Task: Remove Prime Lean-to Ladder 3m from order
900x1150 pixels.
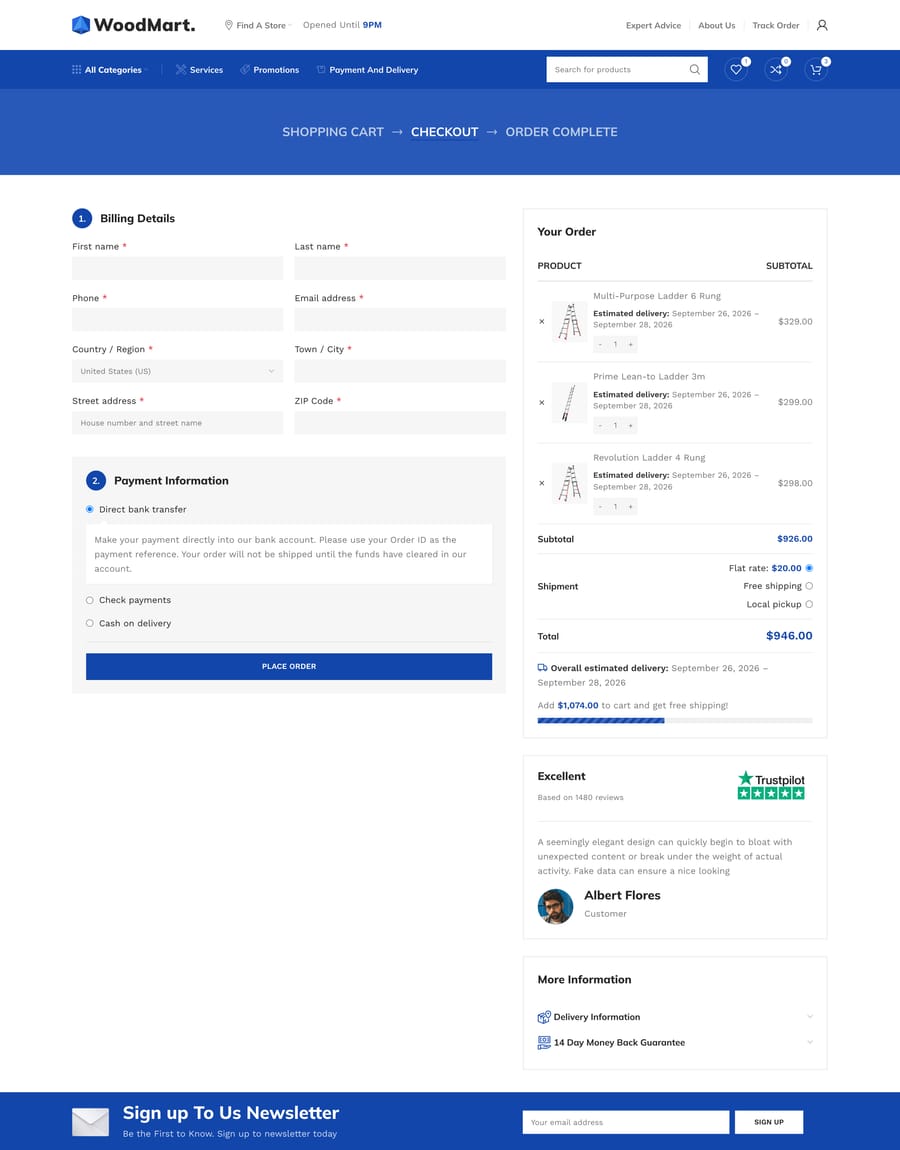Action: click(542, 402)
